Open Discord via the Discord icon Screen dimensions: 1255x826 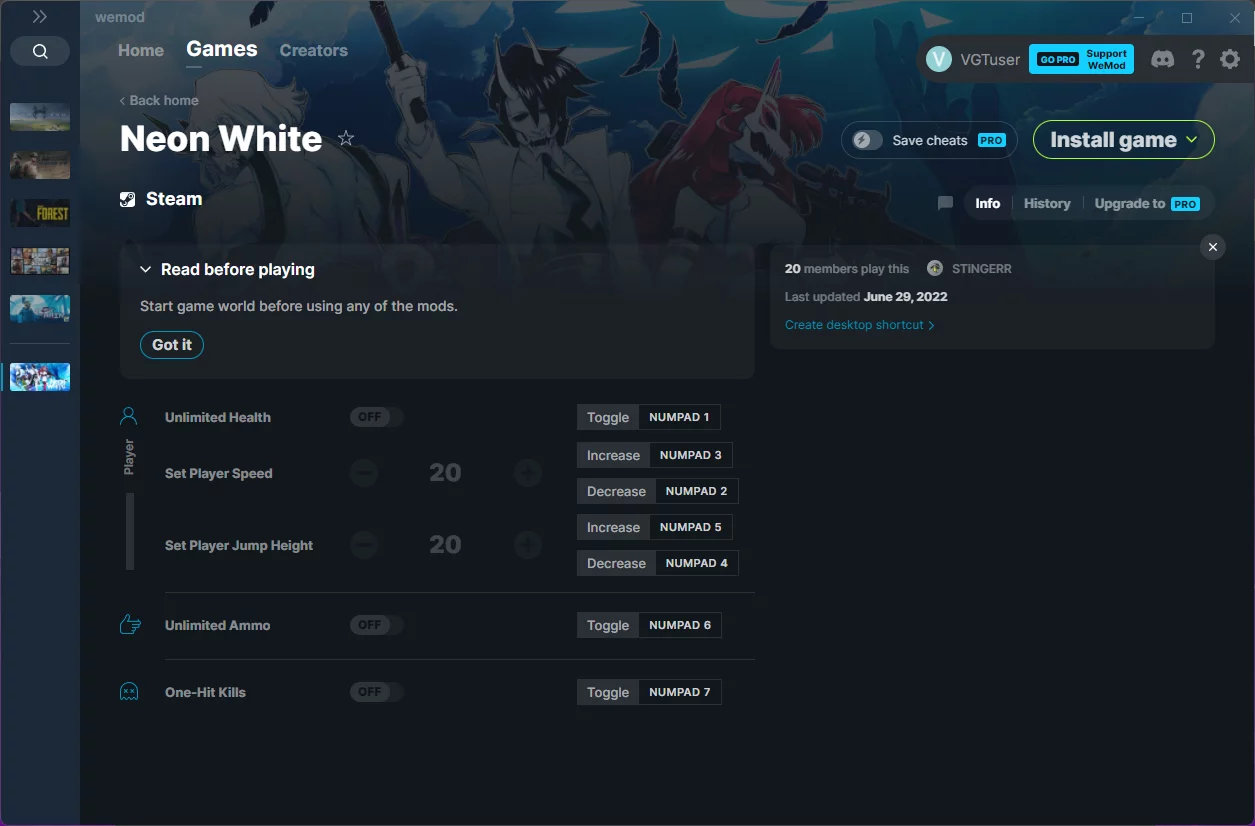pos(1162,60)
